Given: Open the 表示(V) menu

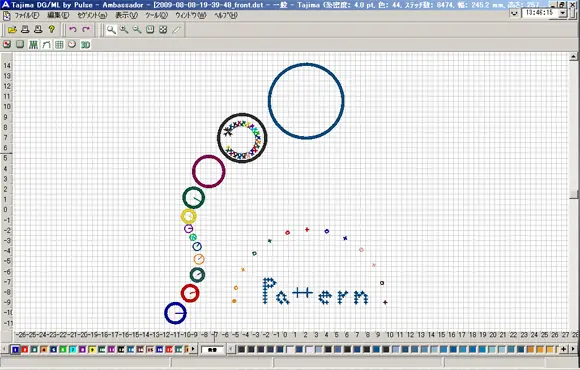Looking at the screenshot, I should tap(126, 16).
